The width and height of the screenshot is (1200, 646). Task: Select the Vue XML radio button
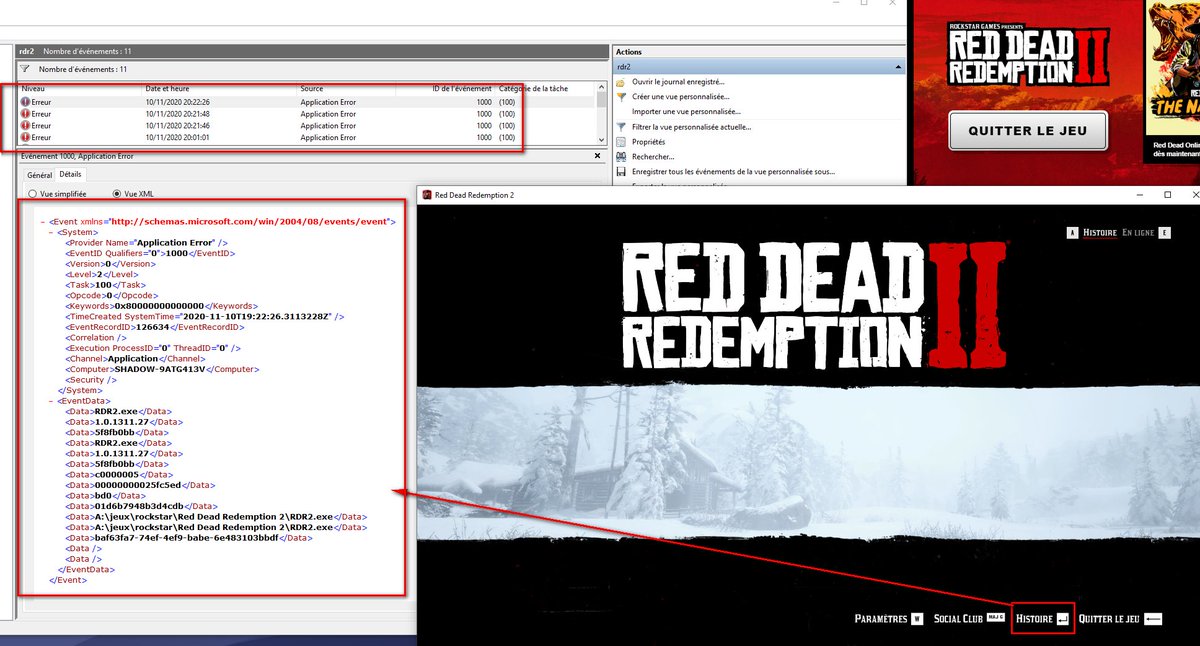(117, 193)
